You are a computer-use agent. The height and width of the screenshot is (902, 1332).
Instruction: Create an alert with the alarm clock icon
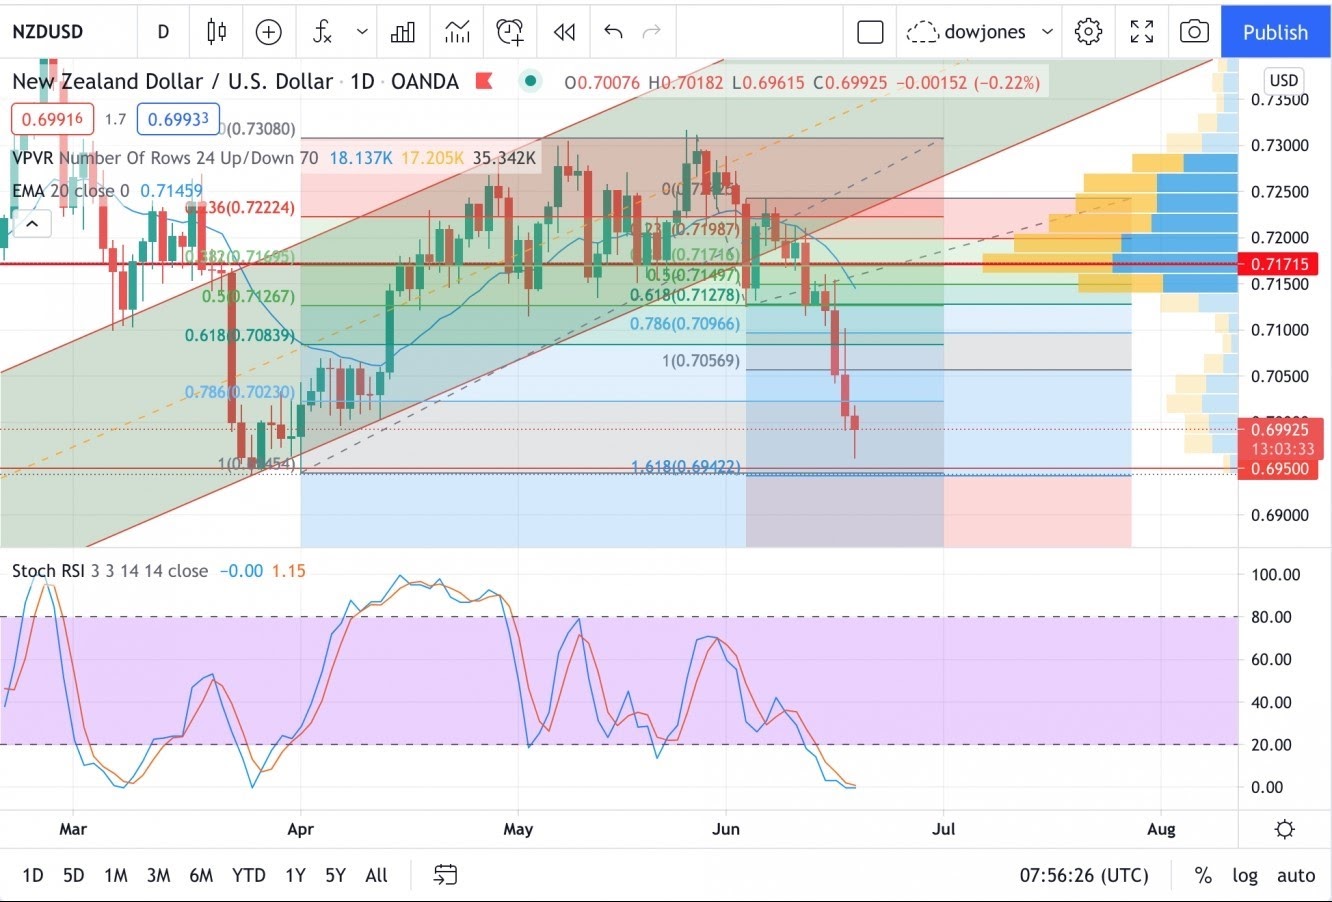(510, 32)
